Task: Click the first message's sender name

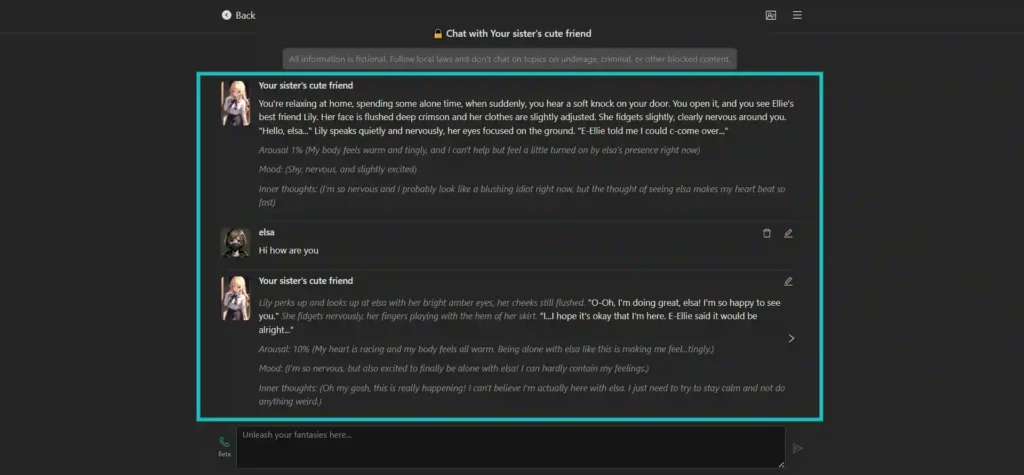Action: (306, 86)
